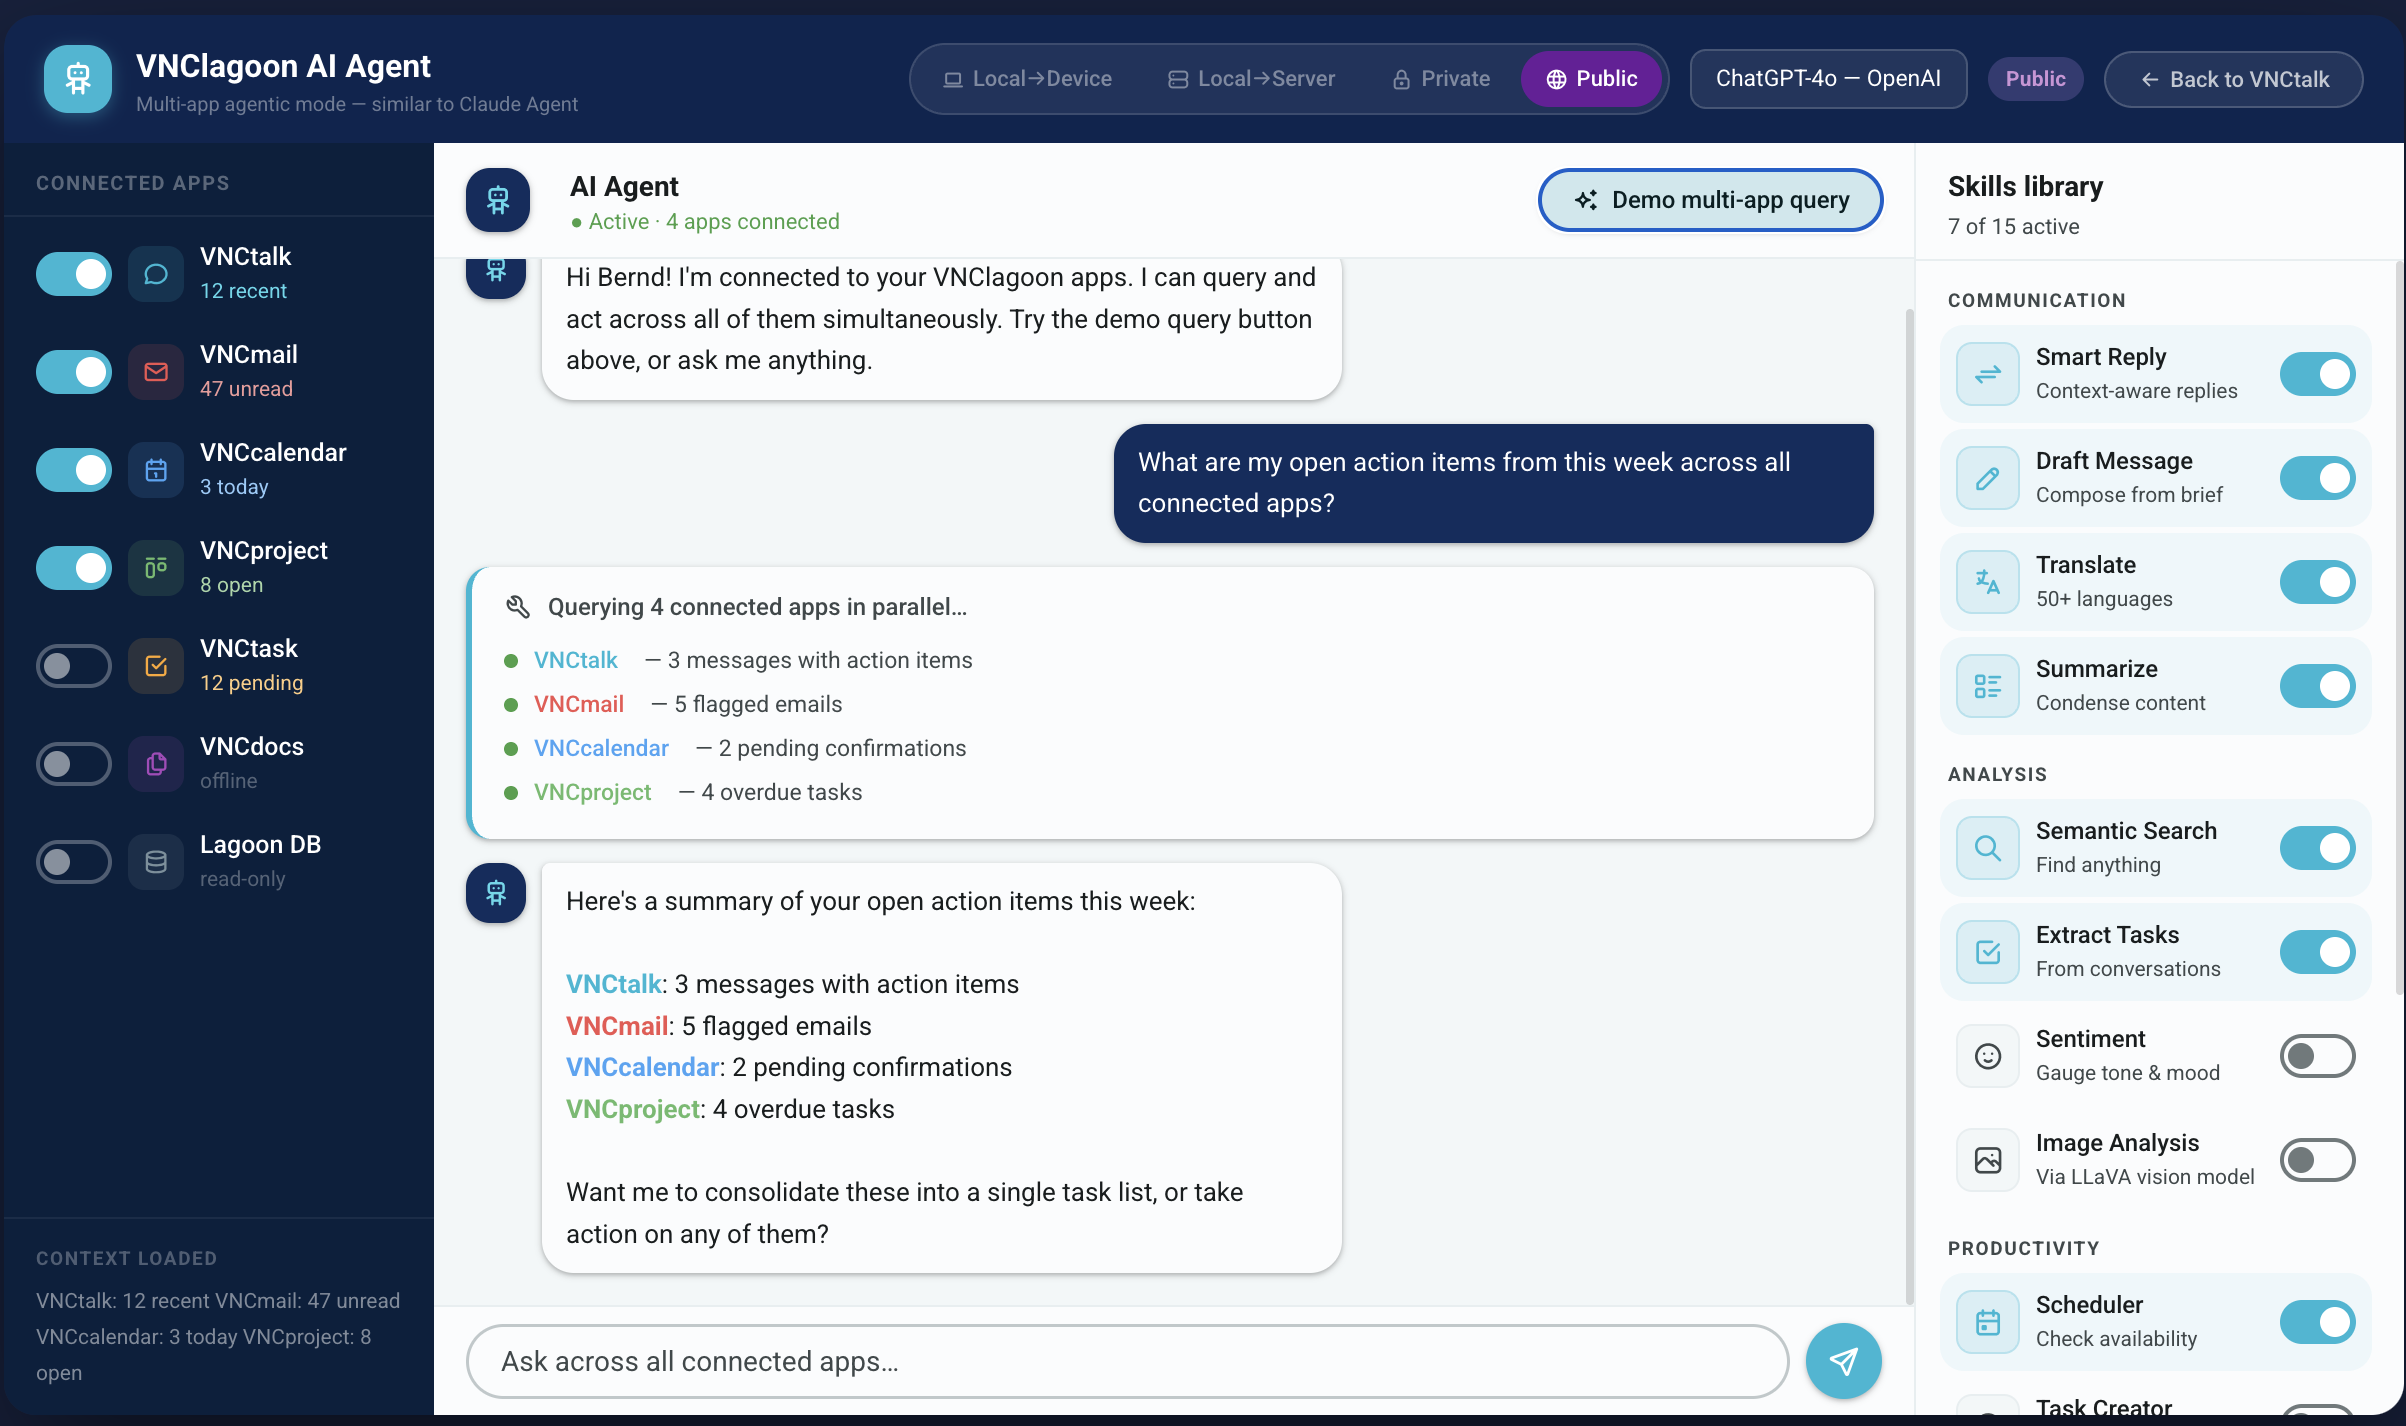Open VNCproject link in query results
2406x1426 pixels.
coord(592,792)
